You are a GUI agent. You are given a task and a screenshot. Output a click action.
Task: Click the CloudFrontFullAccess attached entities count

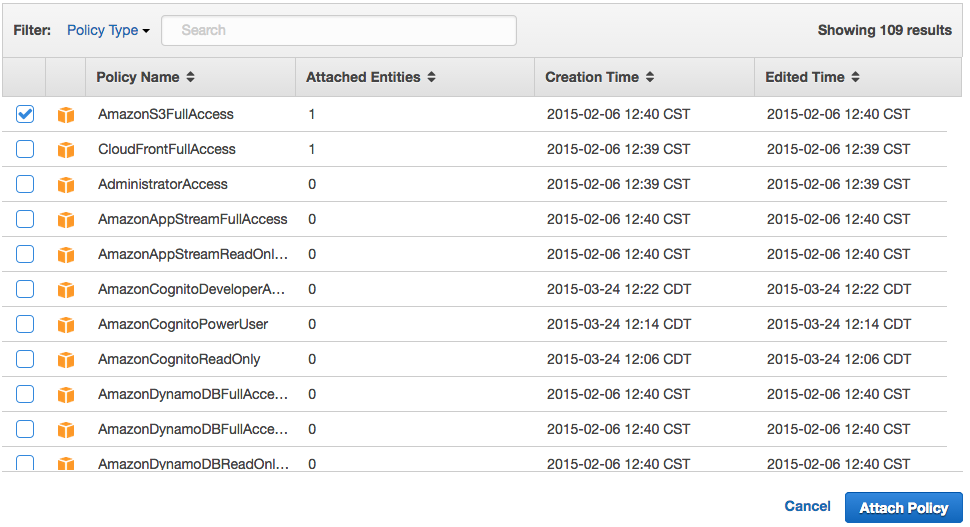pos(312,149)
